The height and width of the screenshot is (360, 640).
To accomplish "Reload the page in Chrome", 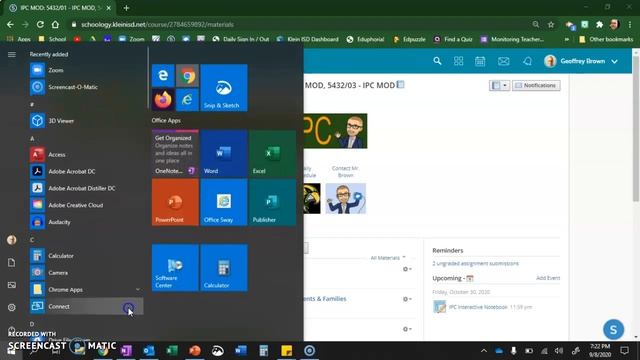I will 40,24.
